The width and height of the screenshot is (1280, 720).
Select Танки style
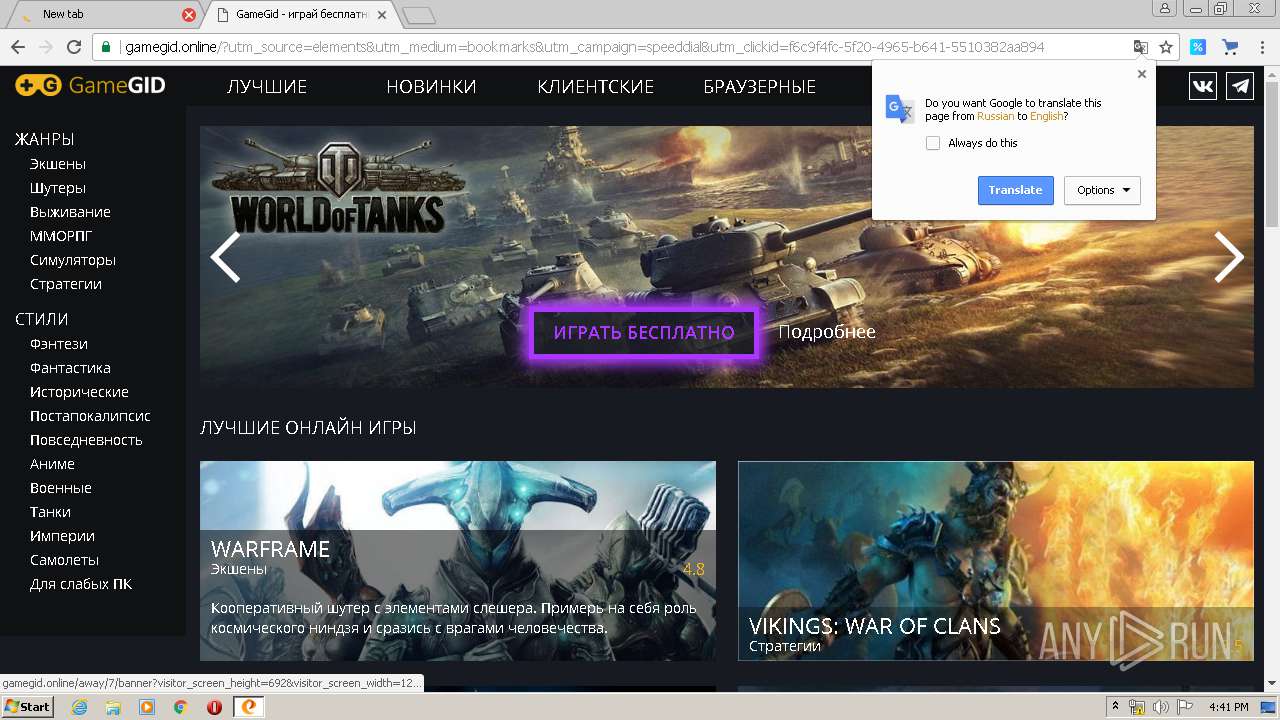(x=50, y=512)
